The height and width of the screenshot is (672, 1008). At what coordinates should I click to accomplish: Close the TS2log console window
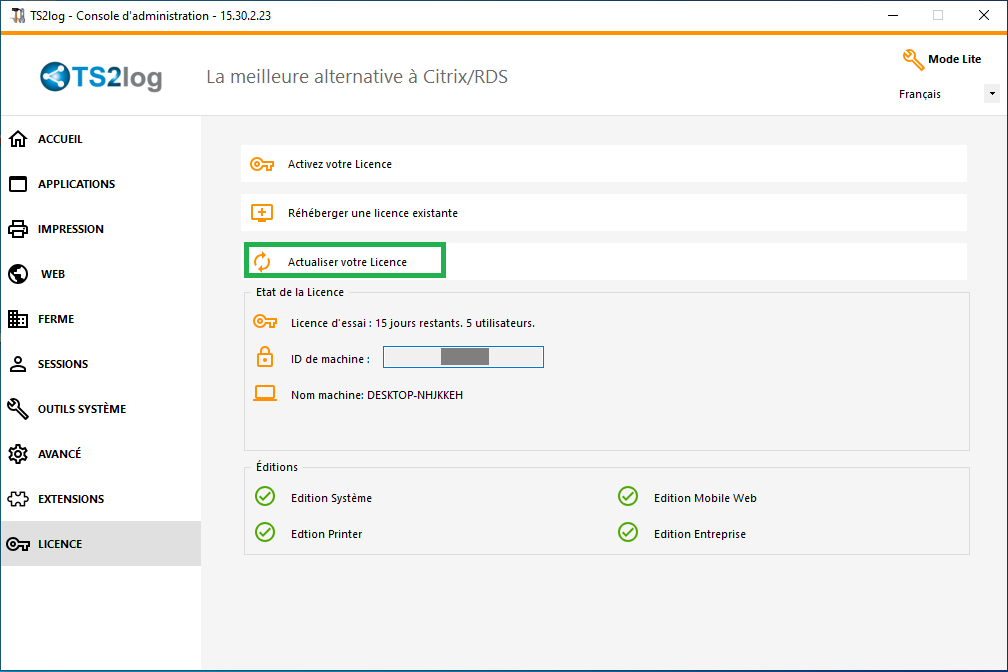(x=984, y=15)
